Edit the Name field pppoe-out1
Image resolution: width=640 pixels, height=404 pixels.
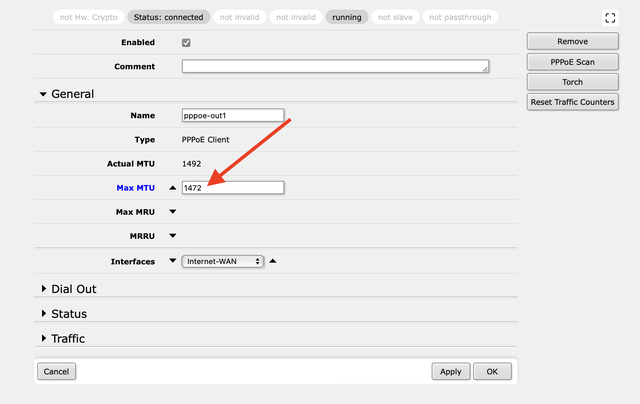click(233, 115)
